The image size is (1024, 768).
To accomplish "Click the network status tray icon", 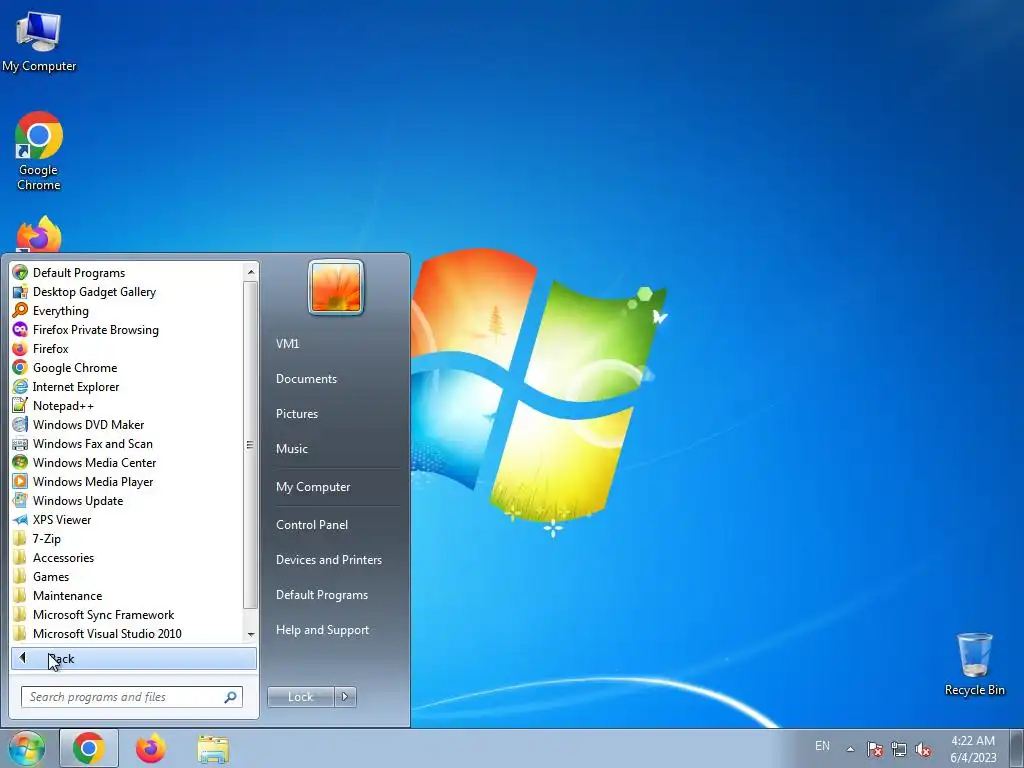I will 899,749.
